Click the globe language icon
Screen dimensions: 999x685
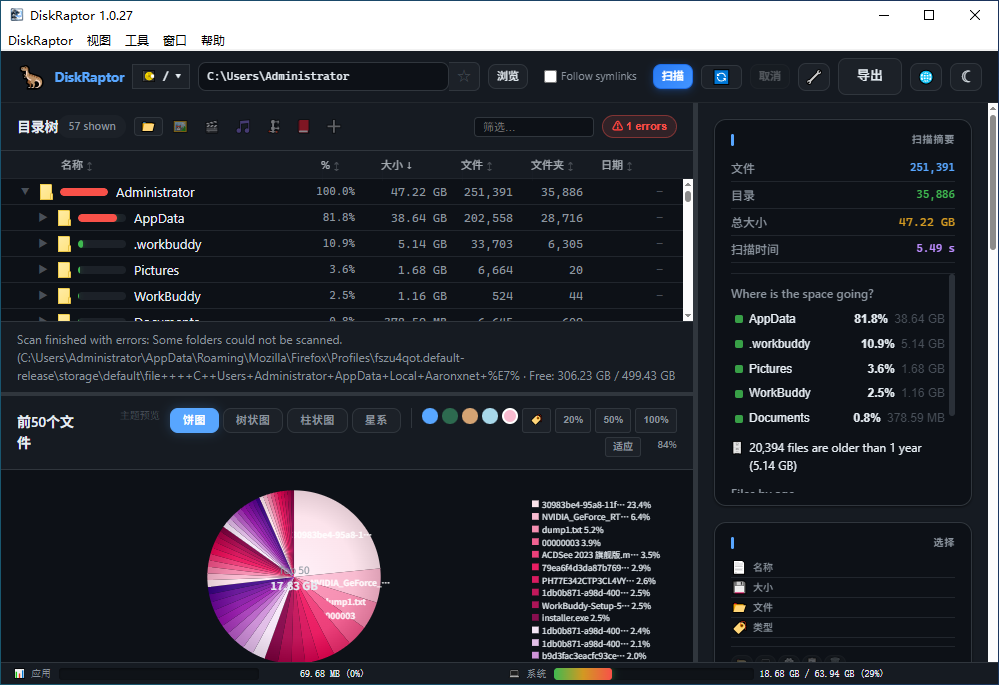click(x=926, y=76)
